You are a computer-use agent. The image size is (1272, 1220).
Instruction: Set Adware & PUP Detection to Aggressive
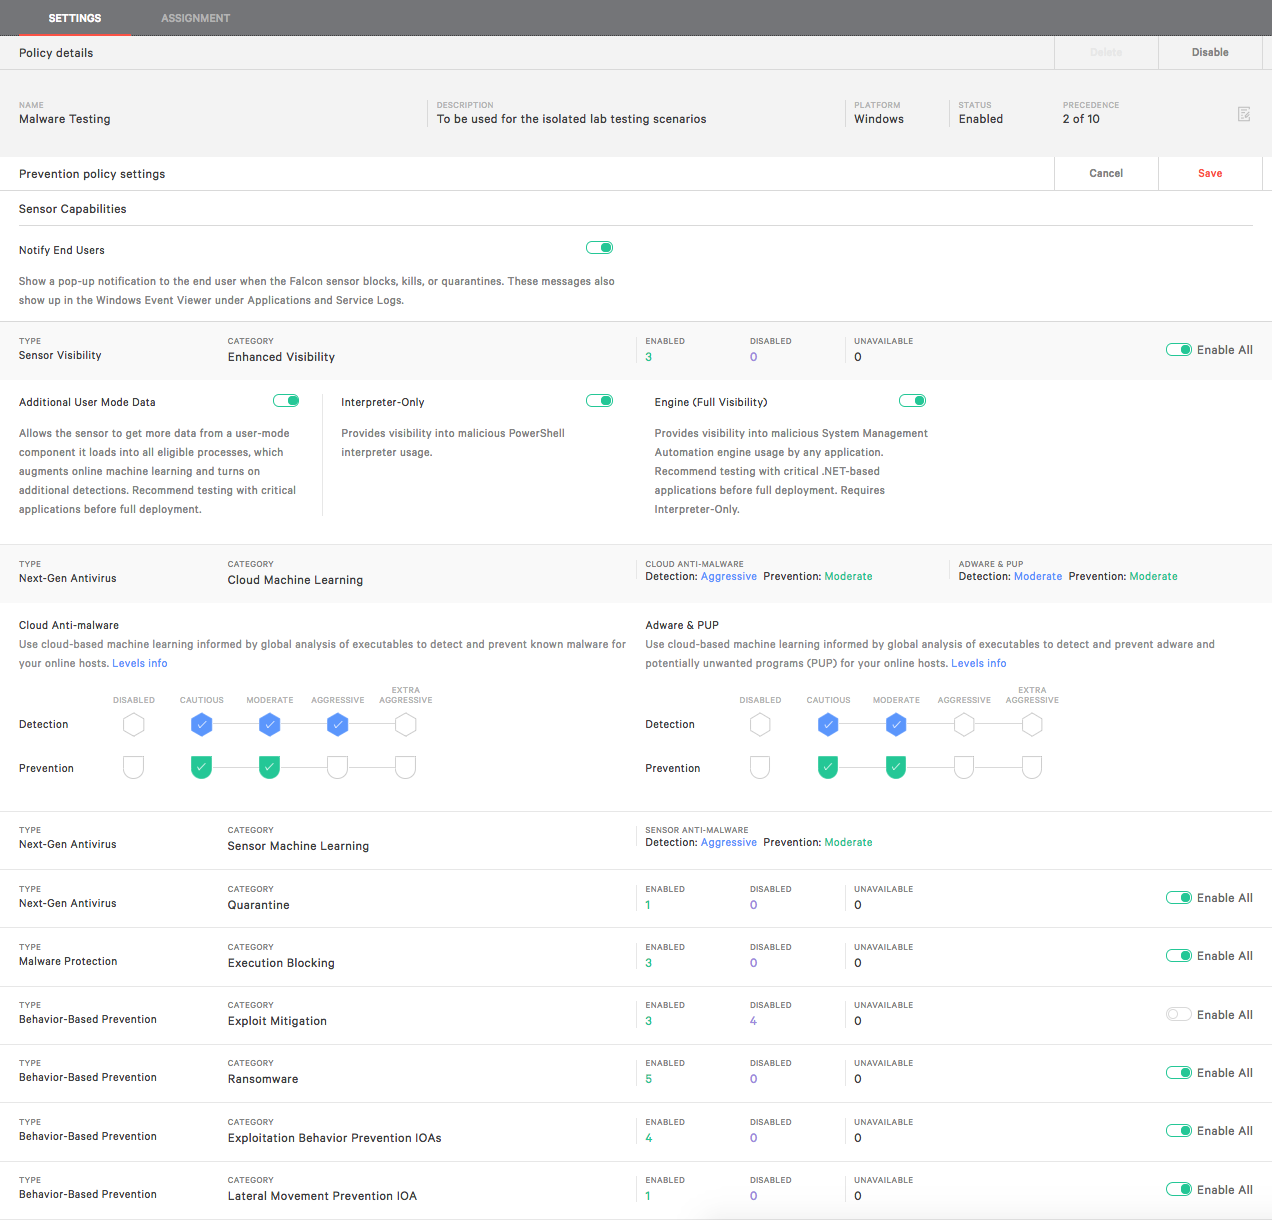[x=964, y=724]
